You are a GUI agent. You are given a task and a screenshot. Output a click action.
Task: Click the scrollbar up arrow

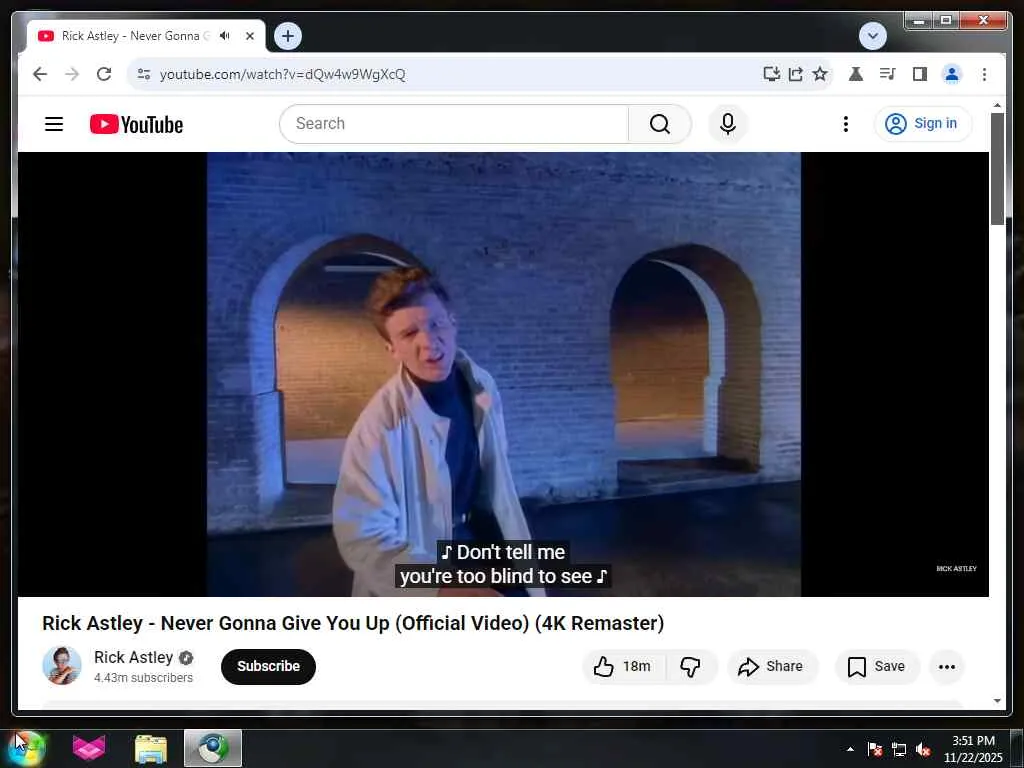tap(997, 105)
